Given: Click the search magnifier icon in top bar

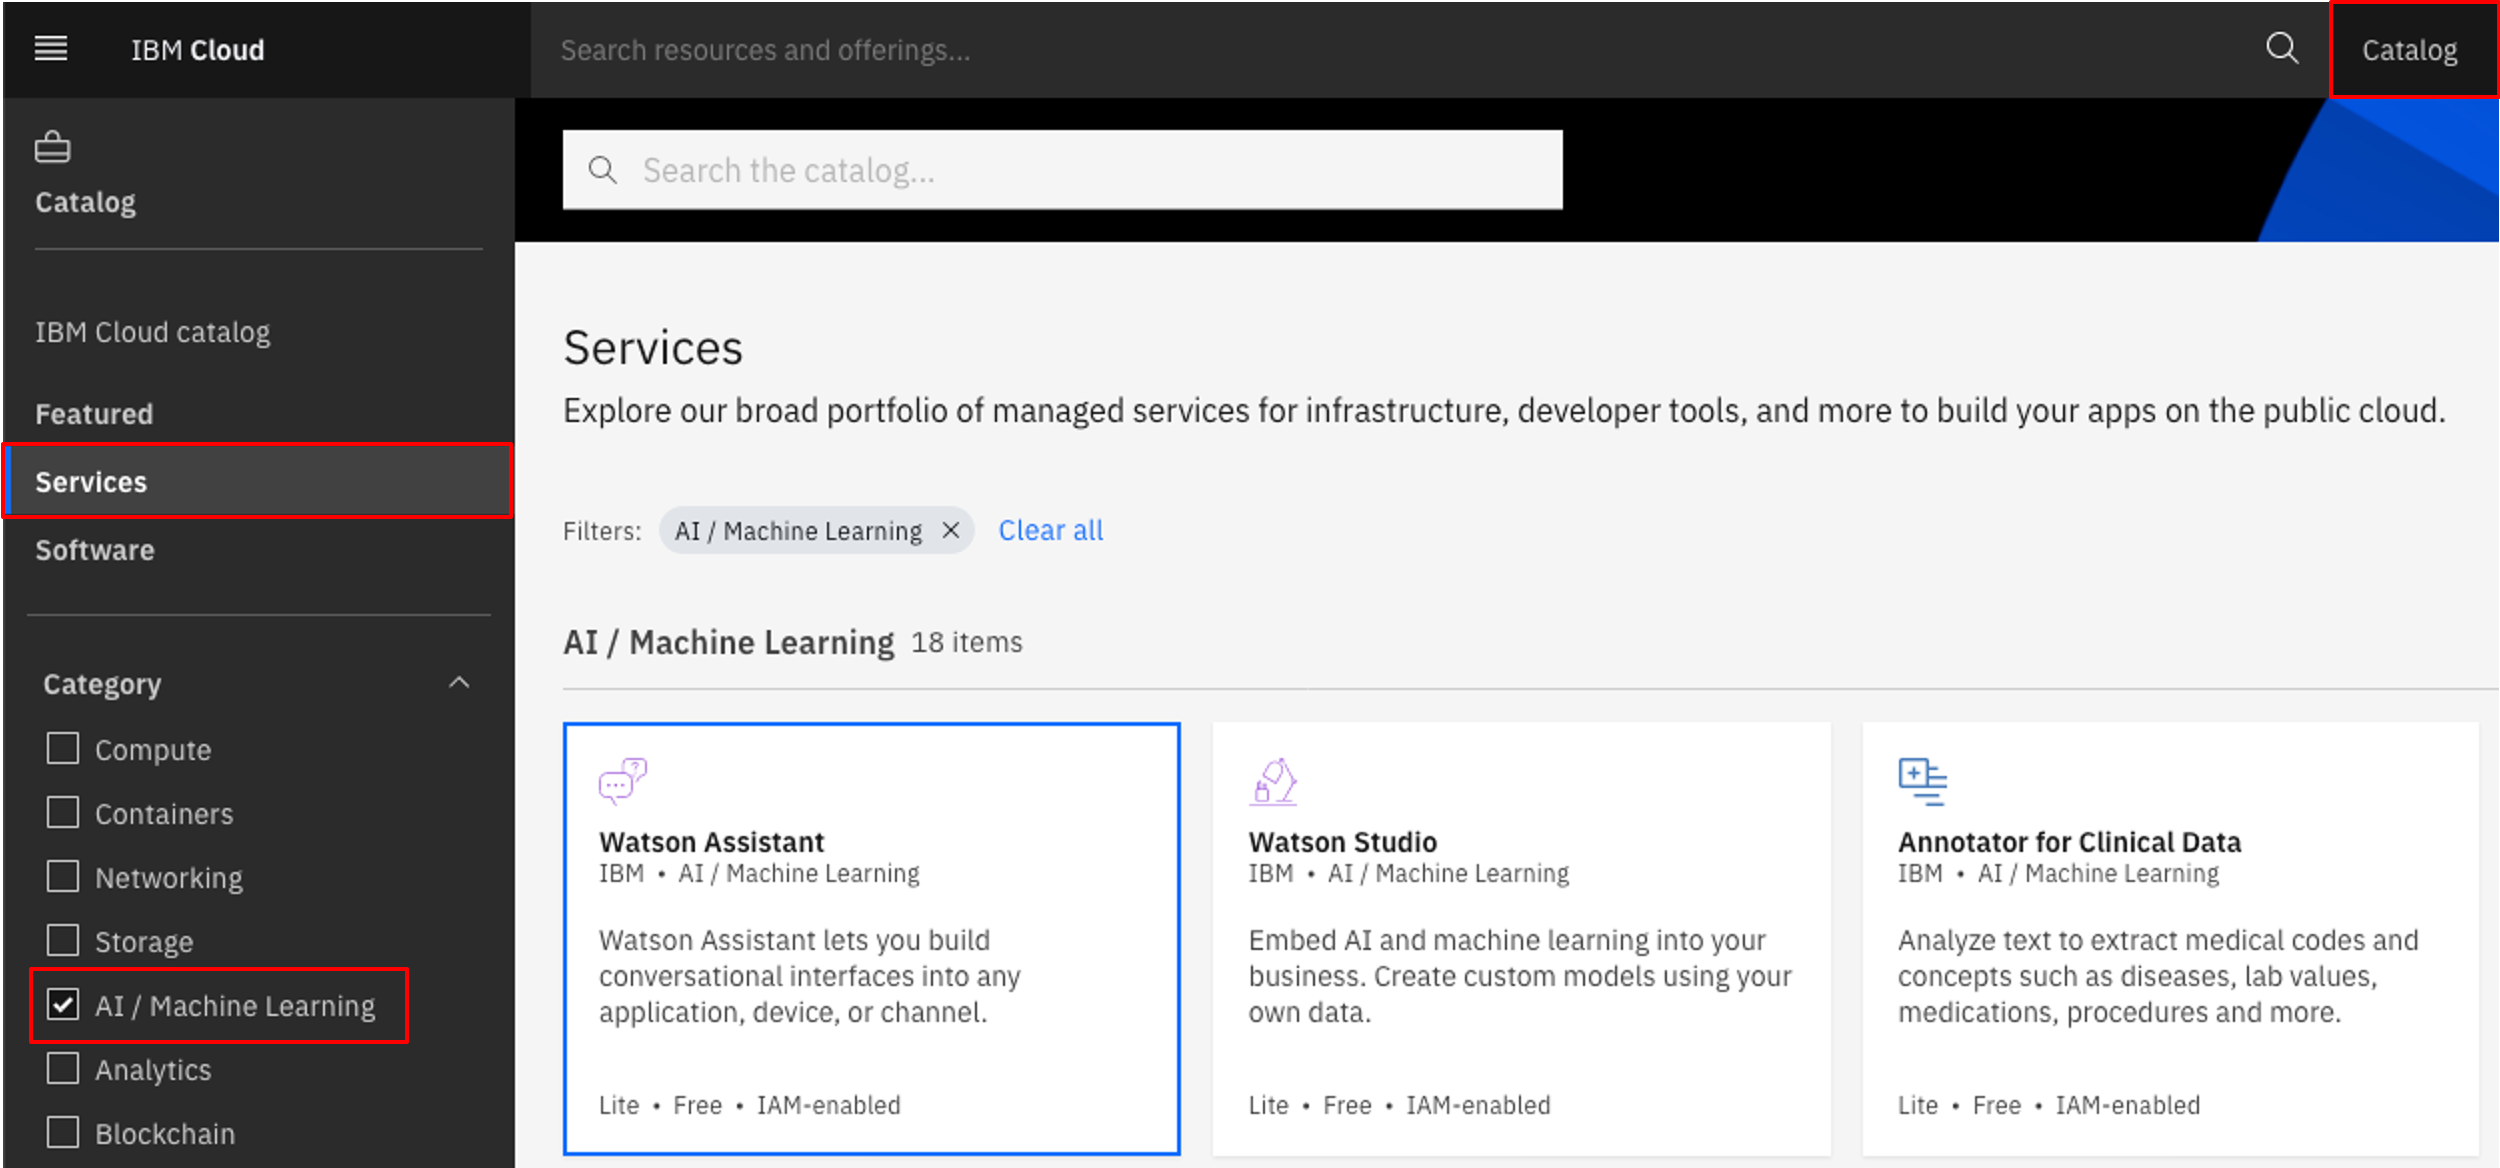Looking at the screenshot, I should 2280,48.
